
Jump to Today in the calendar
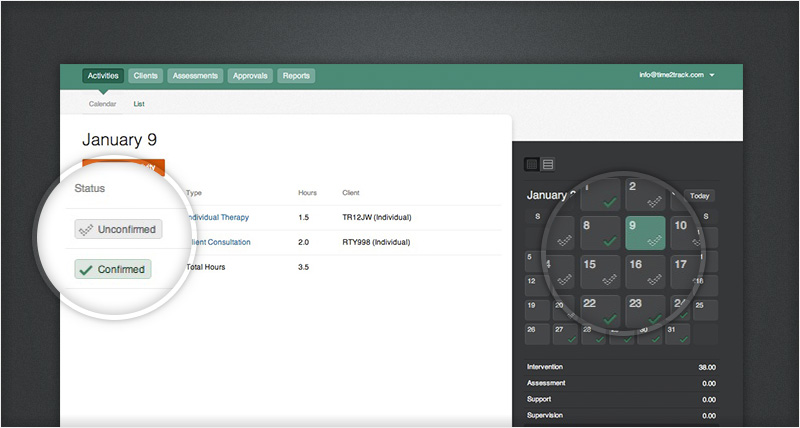click(x=699, y=196)
